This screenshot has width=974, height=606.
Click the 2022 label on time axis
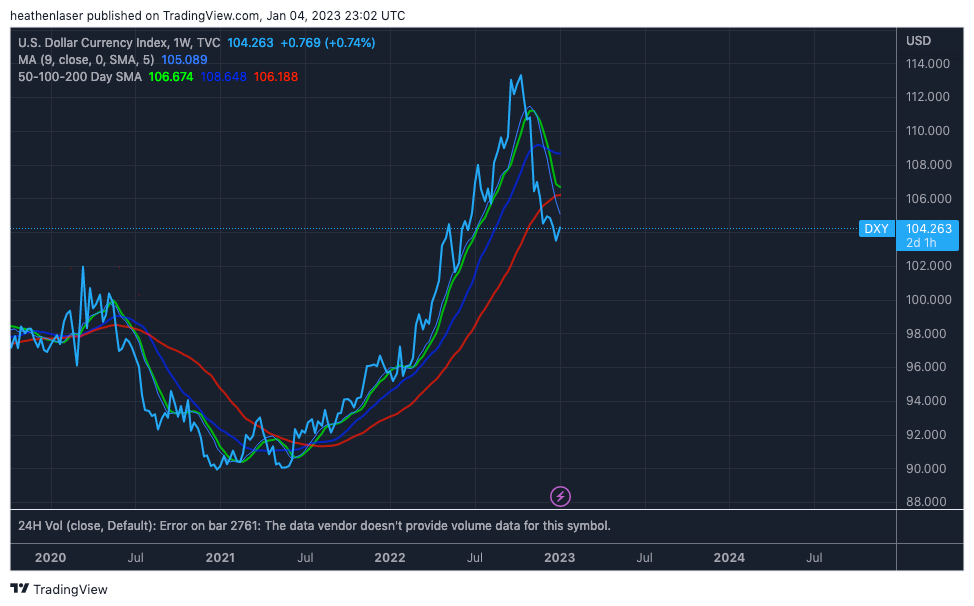390,558
